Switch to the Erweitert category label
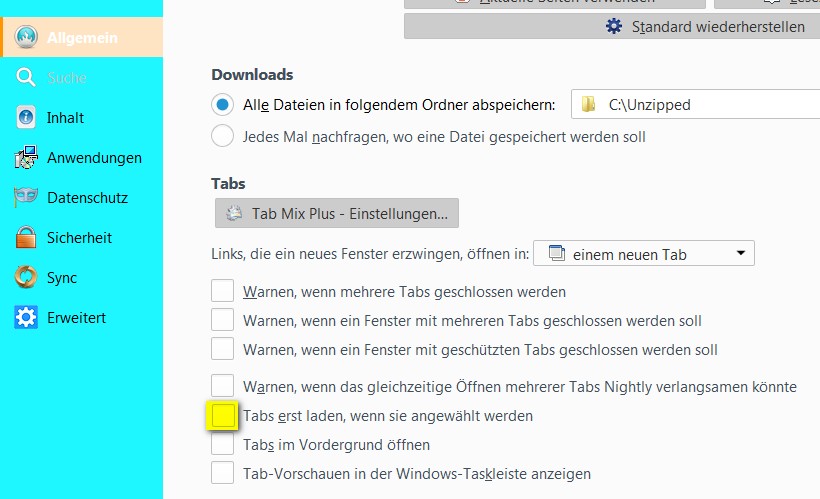The height and width of the screenshot is (499, 820). pyautogui.click(x=76, y=318)
